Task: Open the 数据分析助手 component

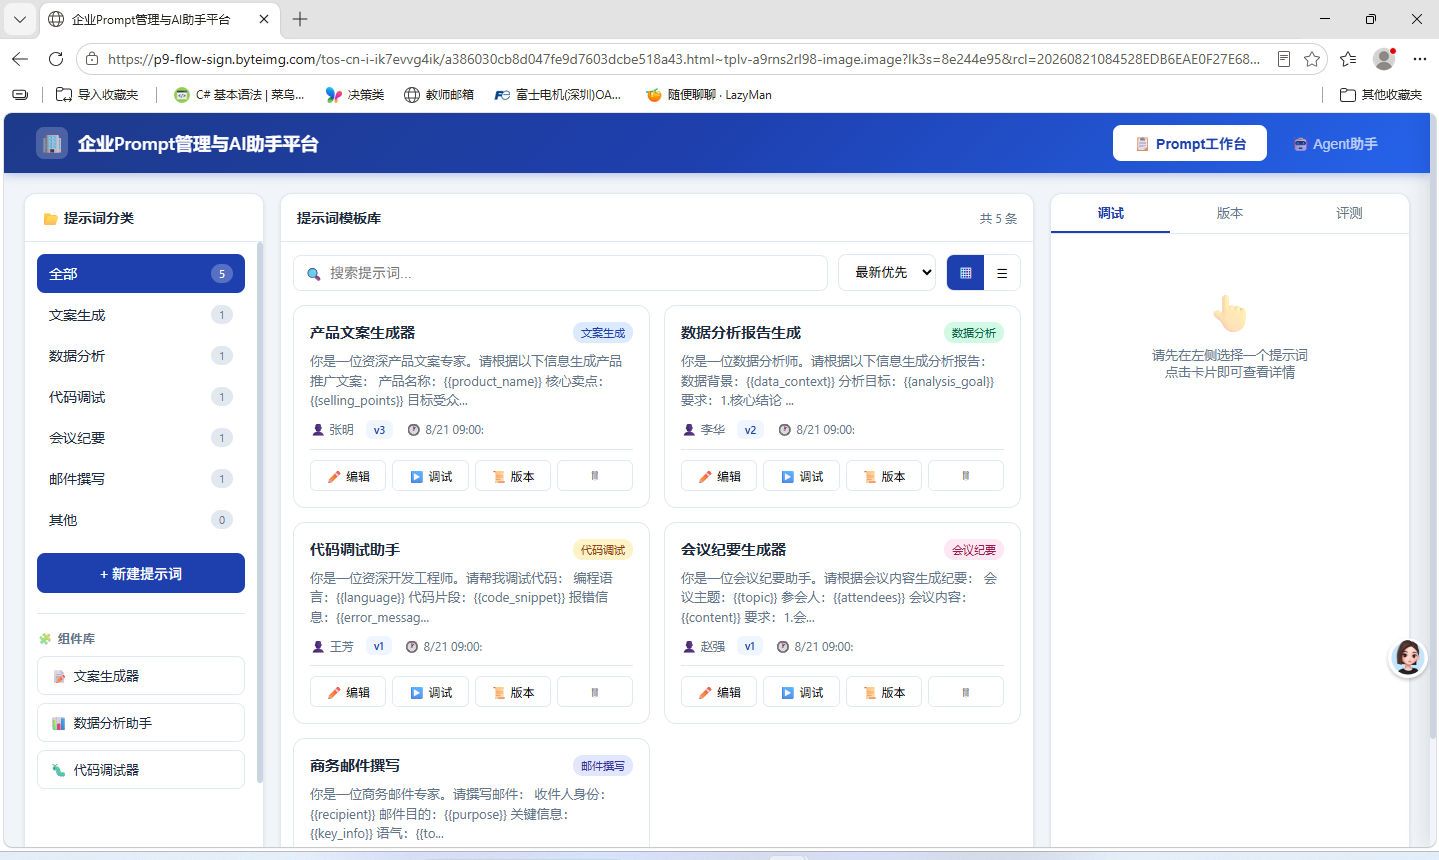Action: tap(141, 723)
